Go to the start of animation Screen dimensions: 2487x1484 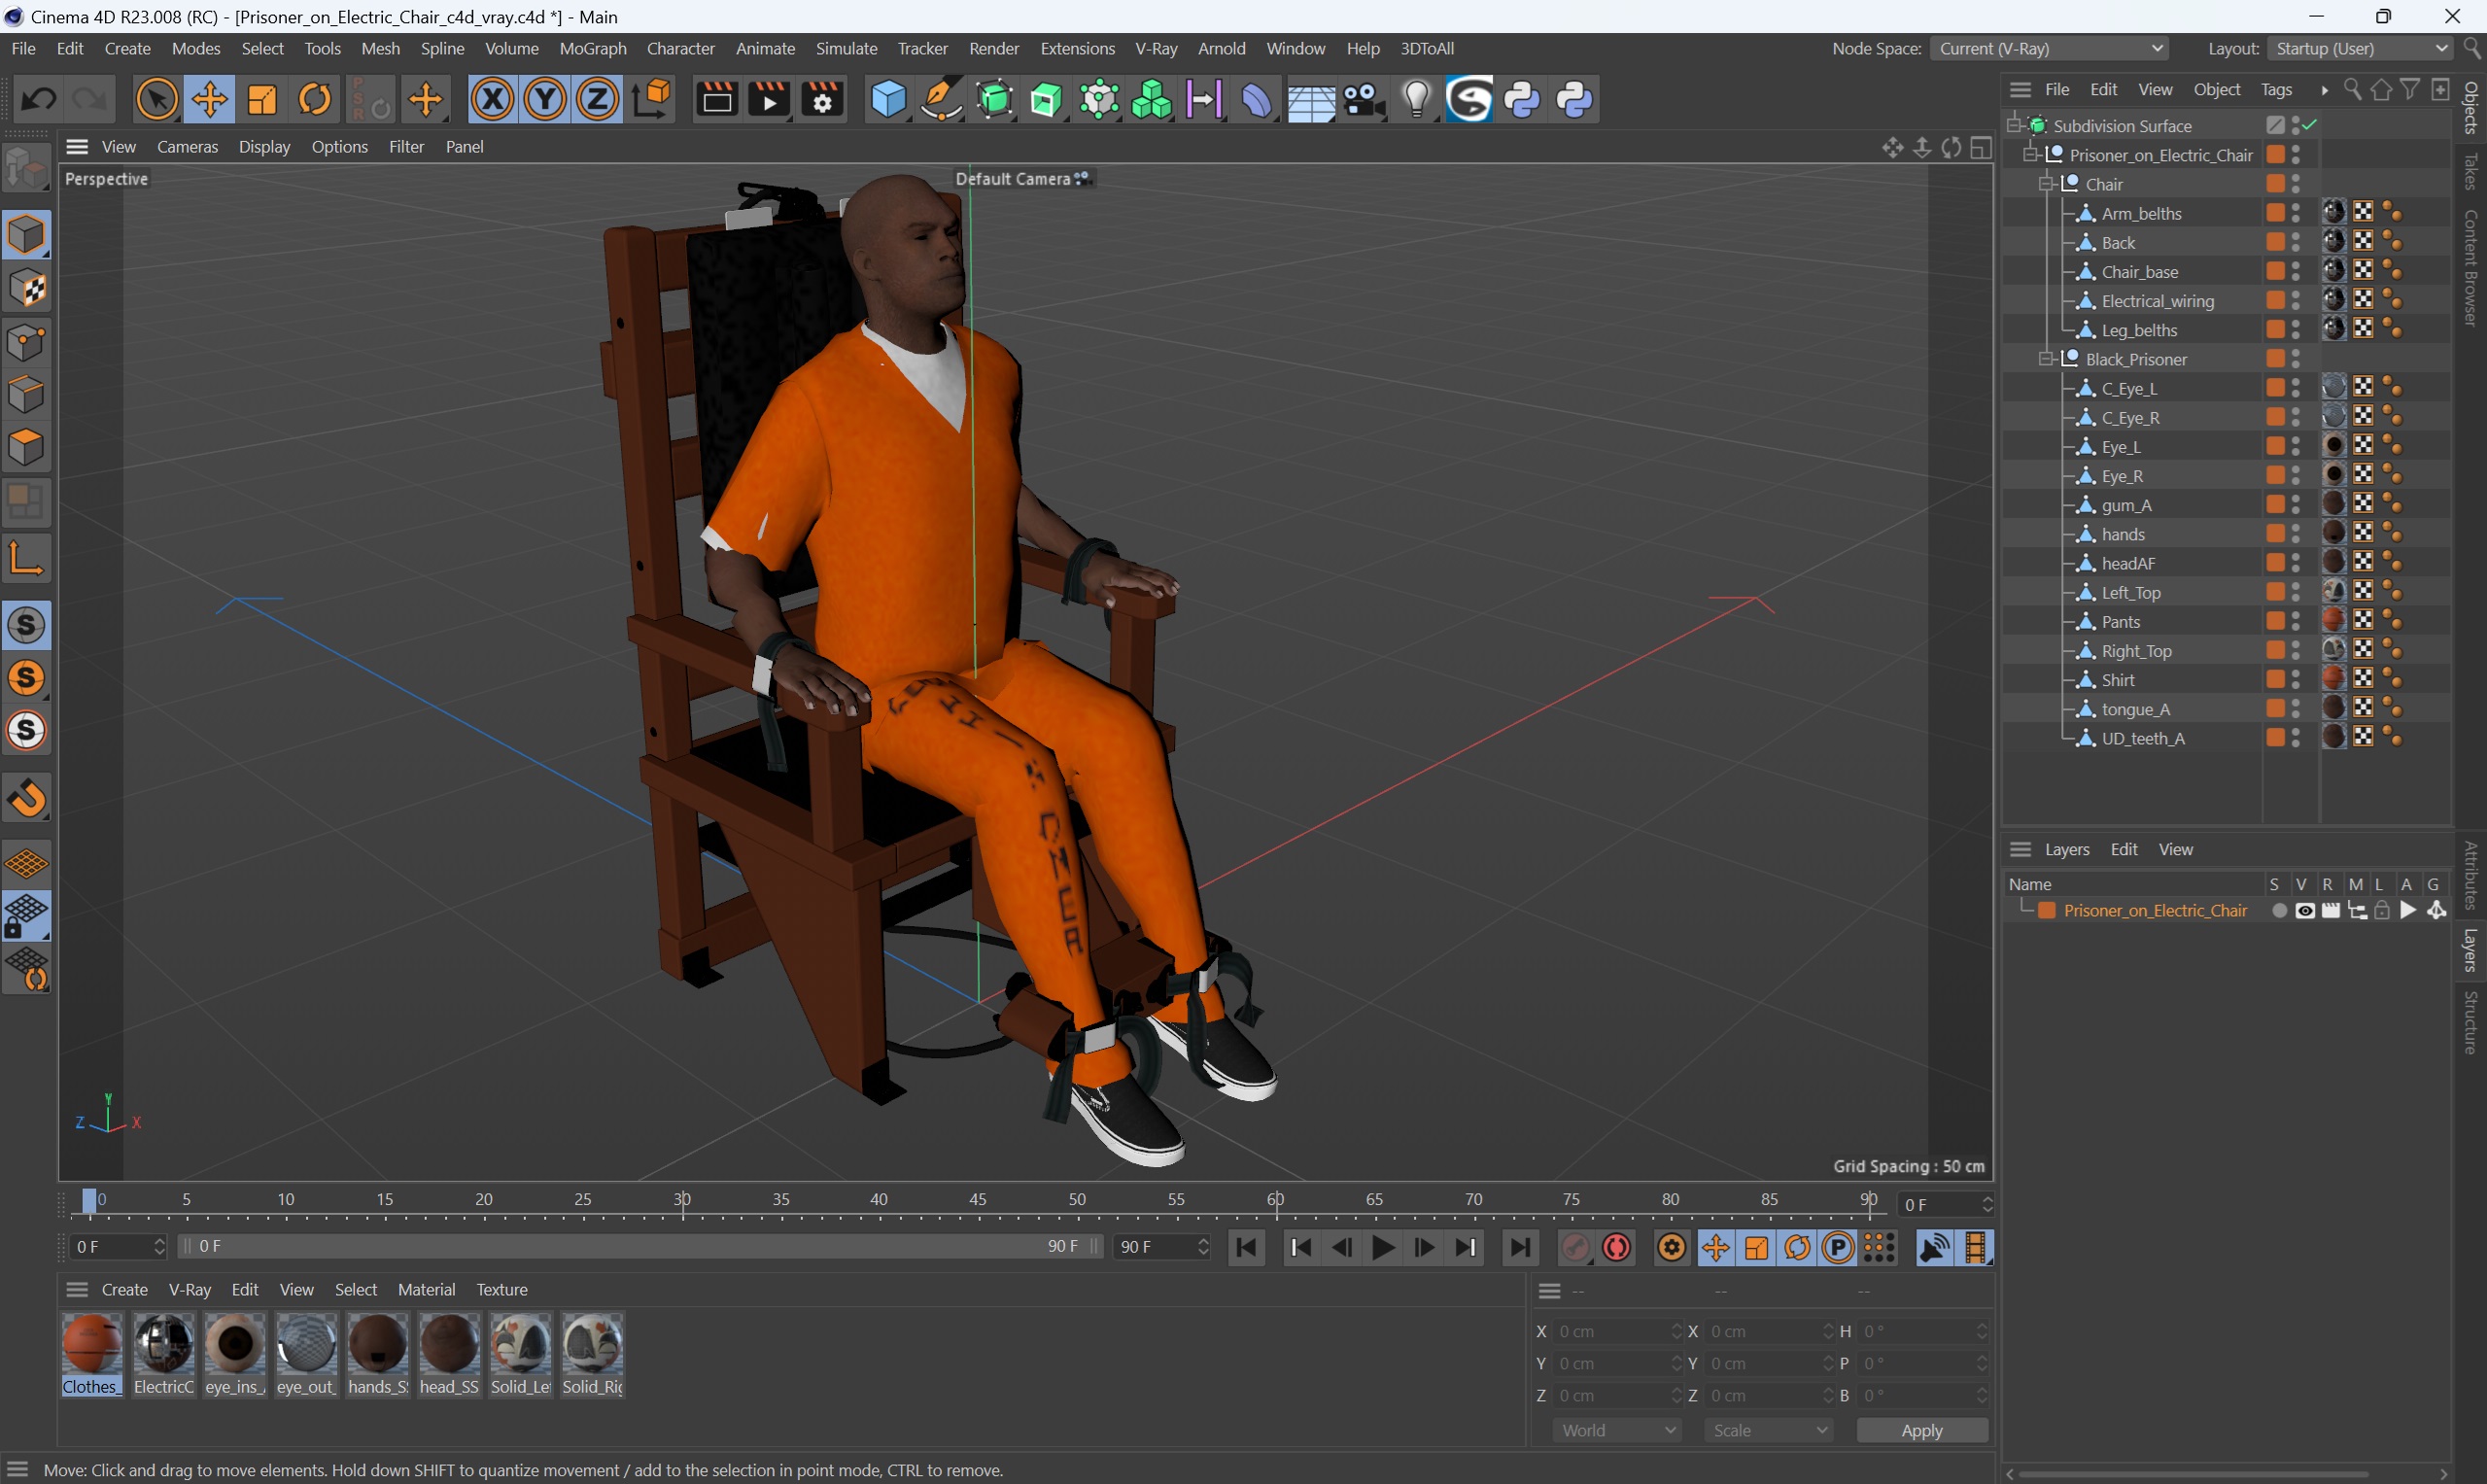point(1247,1247)
